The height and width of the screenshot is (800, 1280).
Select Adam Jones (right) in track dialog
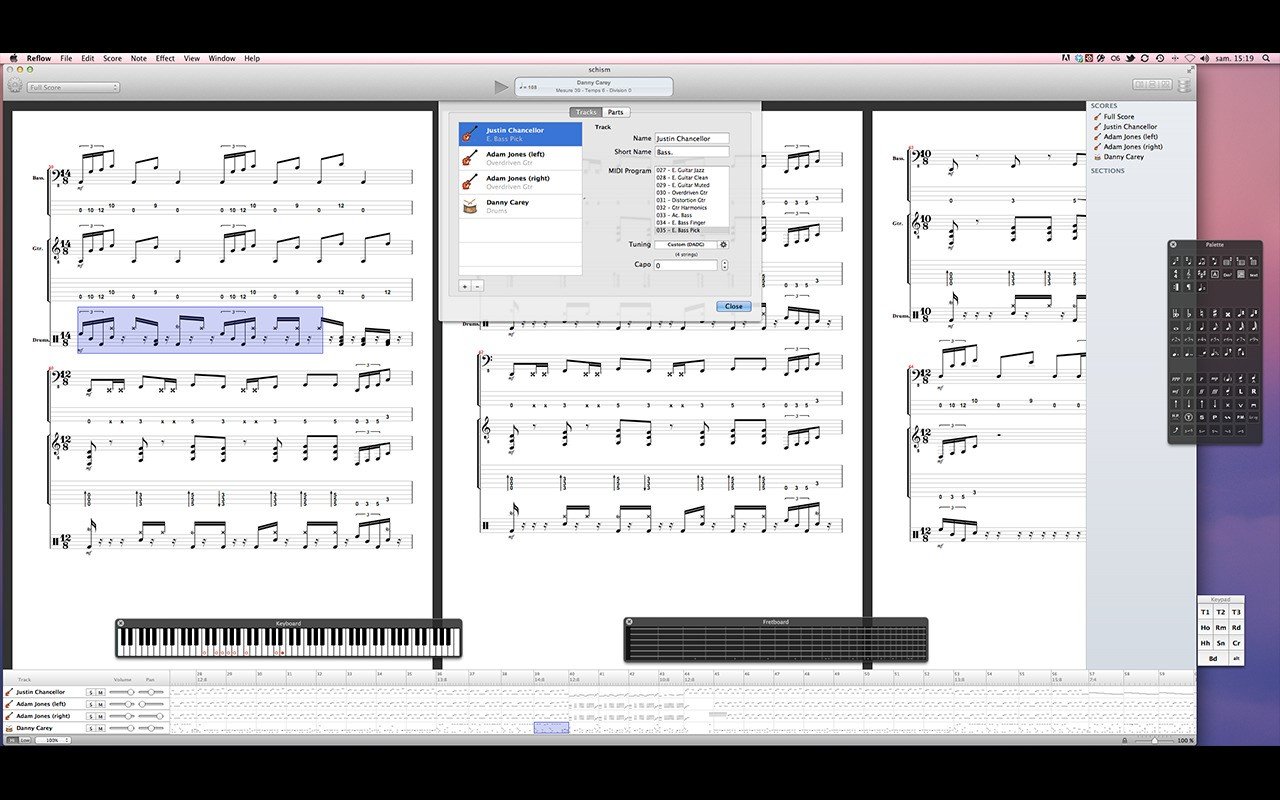(520, 182)
